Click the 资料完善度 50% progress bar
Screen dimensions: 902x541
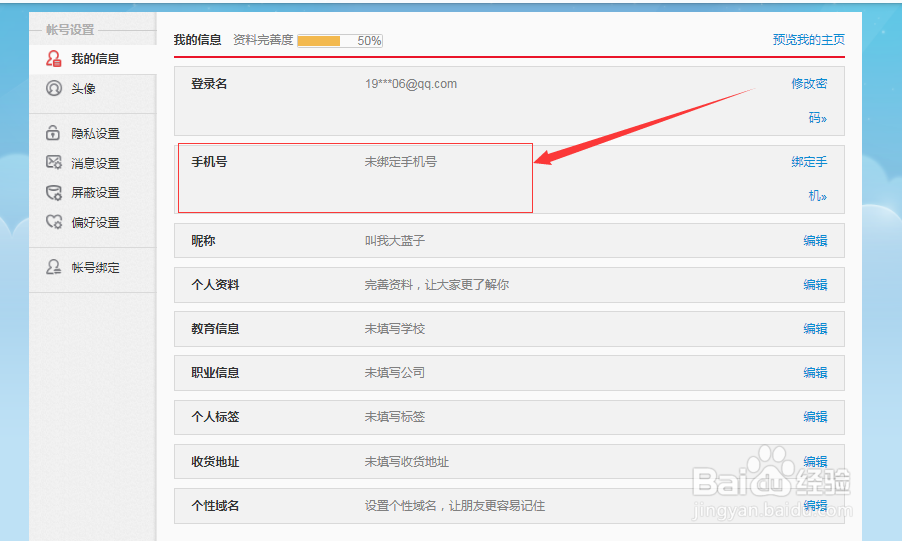click(x=340, y=41)
